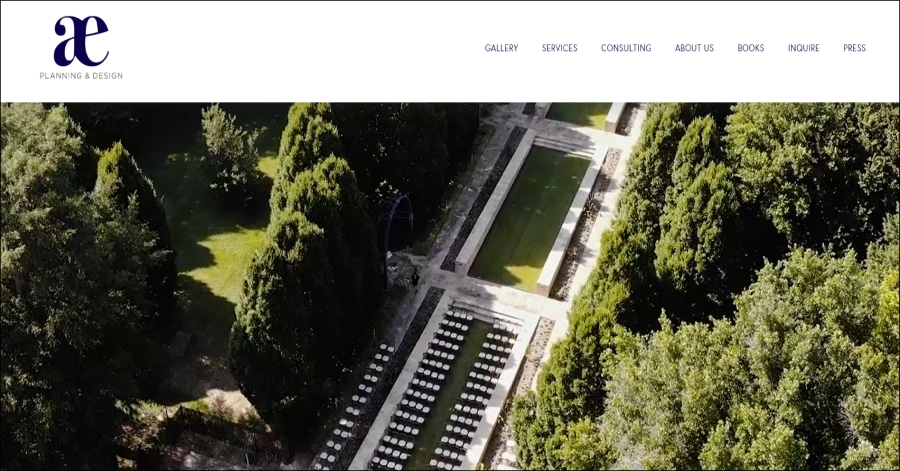Go to the Services page

click(560, 48)
